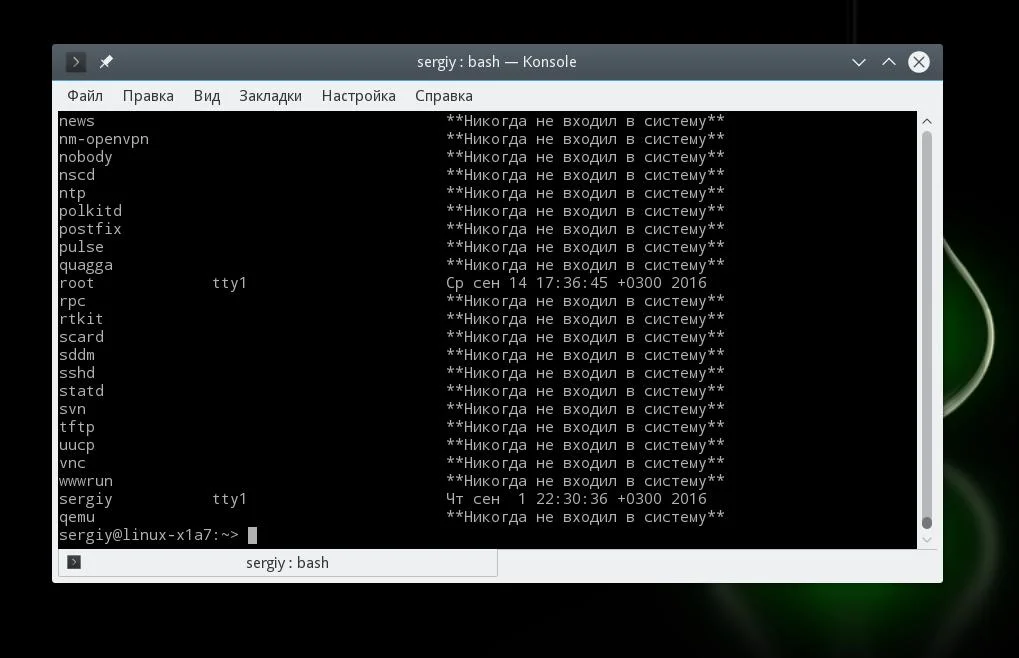1019x658 pixels.
Task: Open the Правка menu
Action: click(148, 95)
